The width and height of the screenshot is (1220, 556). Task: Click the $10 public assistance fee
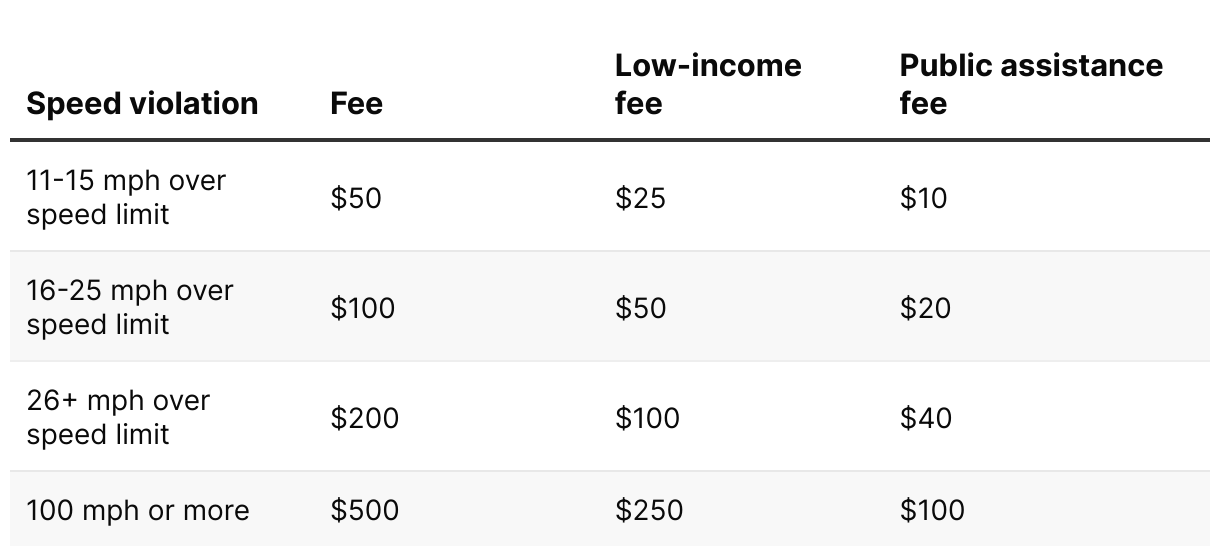pyautogui.click(x=923, y=198)
